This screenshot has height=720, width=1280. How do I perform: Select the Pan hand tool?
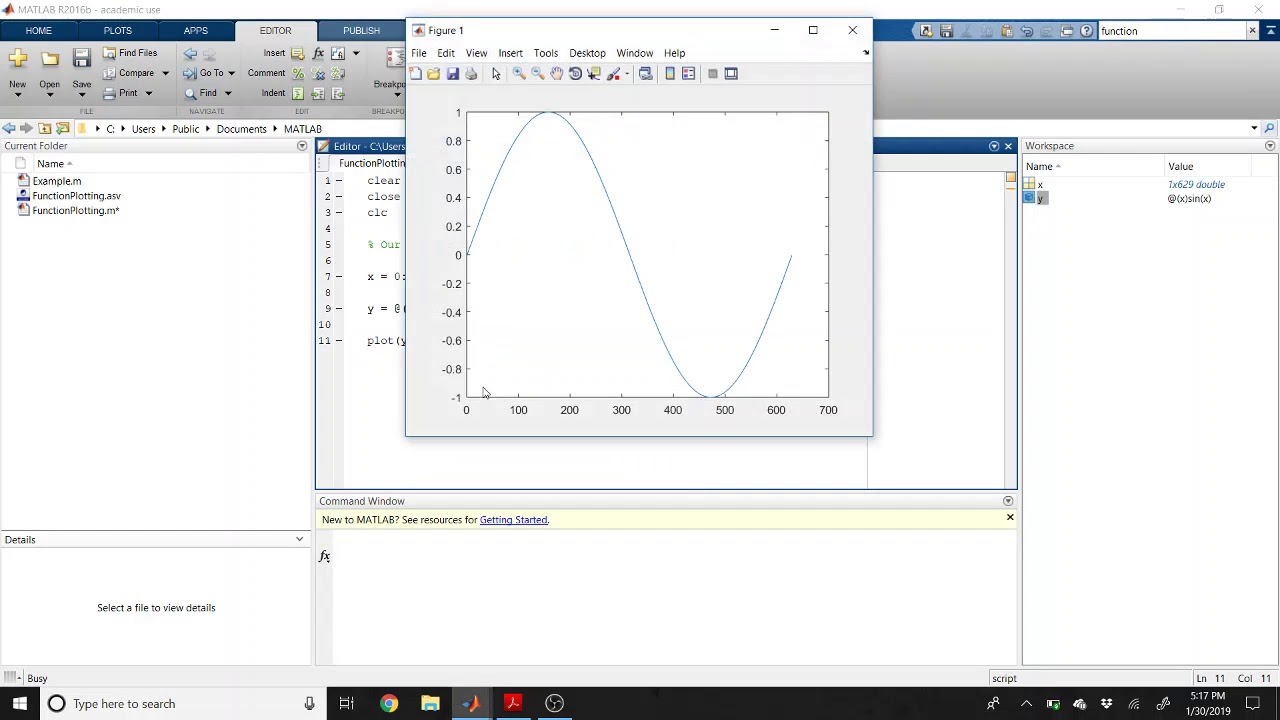(x=556, y=74)
